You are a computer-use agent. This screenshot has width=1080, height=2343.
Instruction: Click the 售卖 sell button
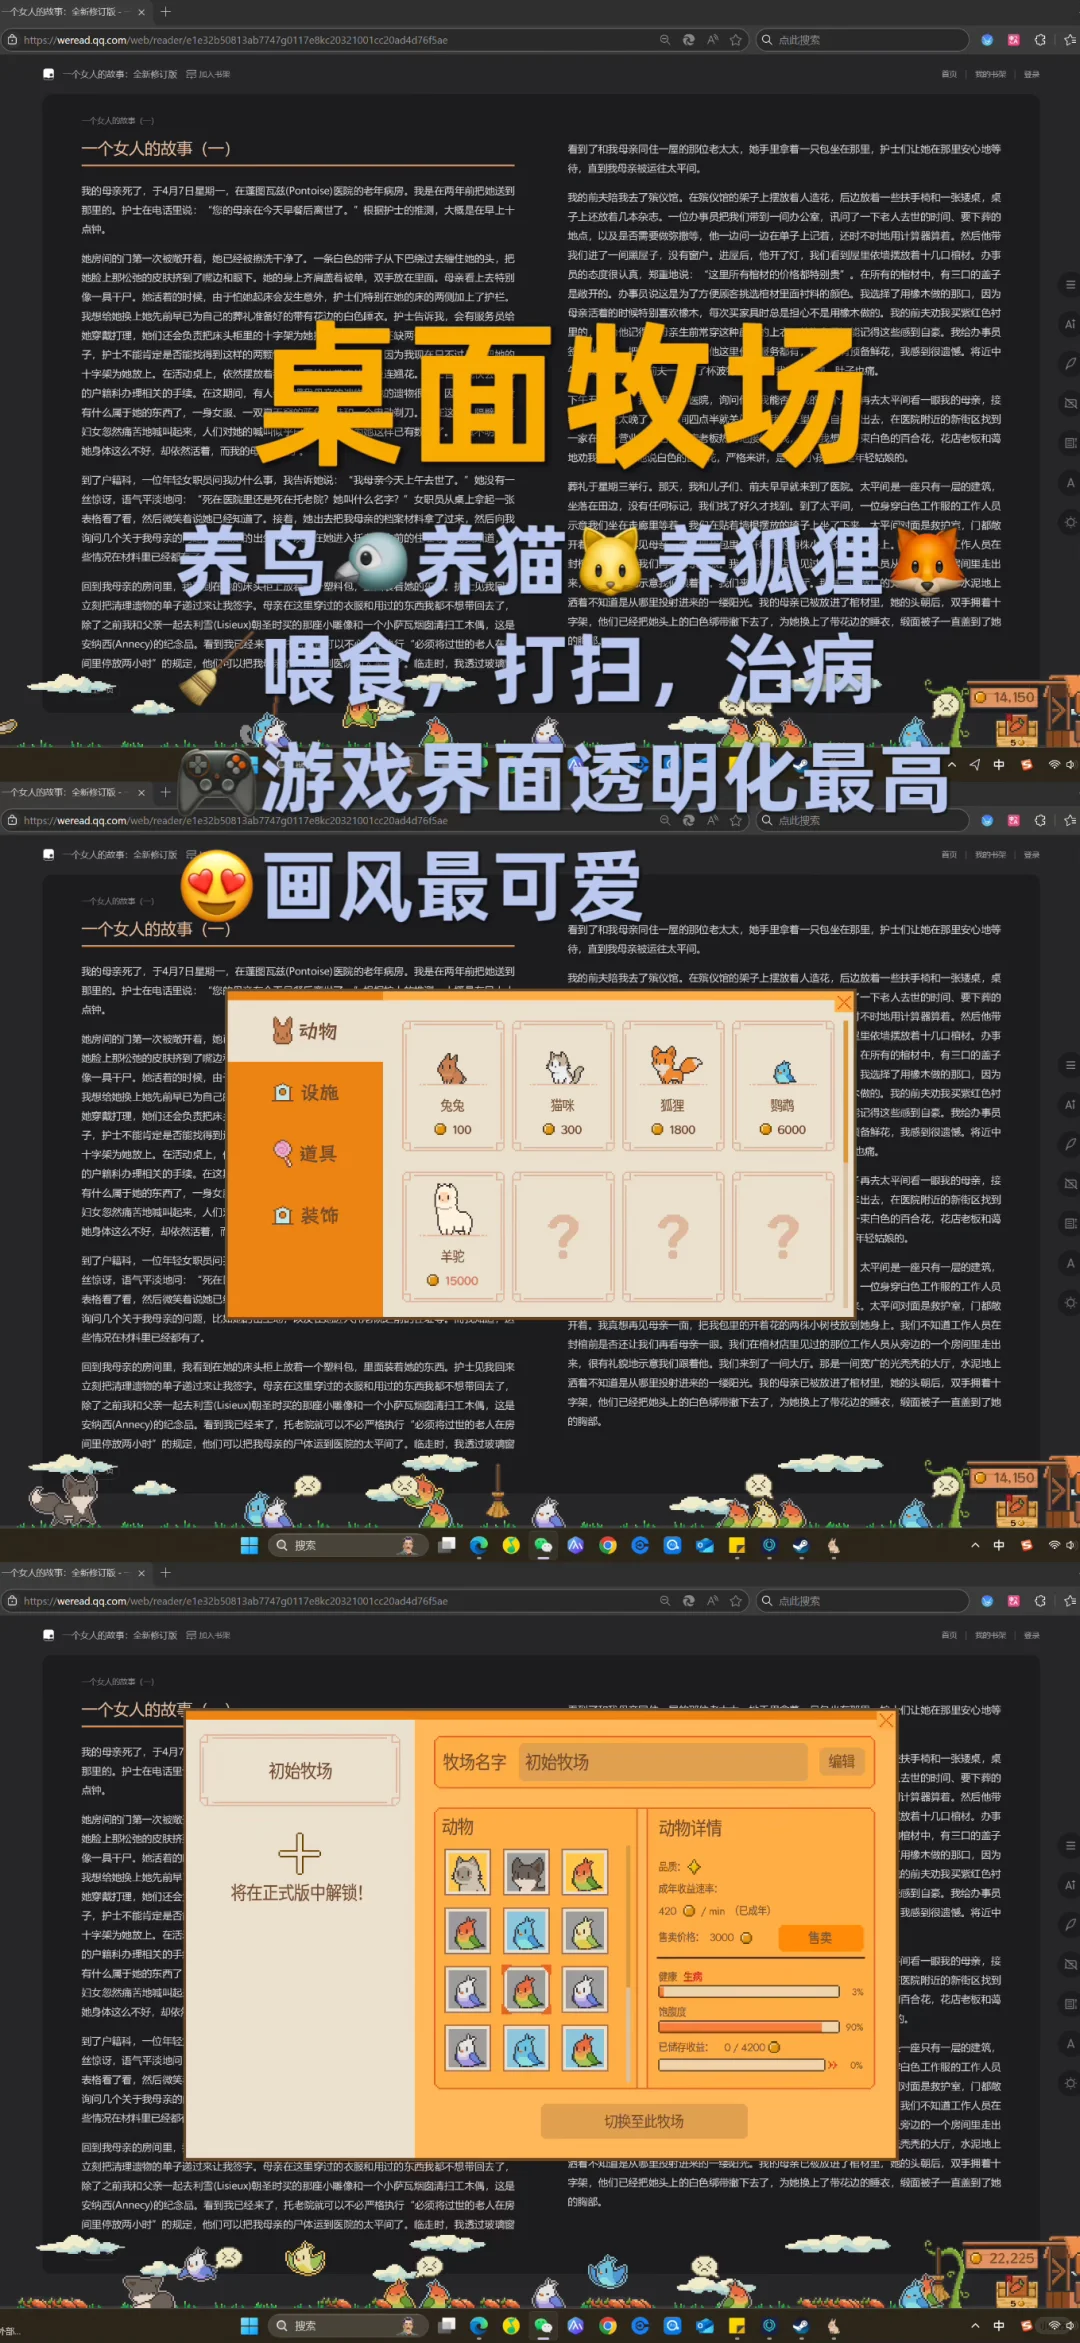[x=820, y=1937]
